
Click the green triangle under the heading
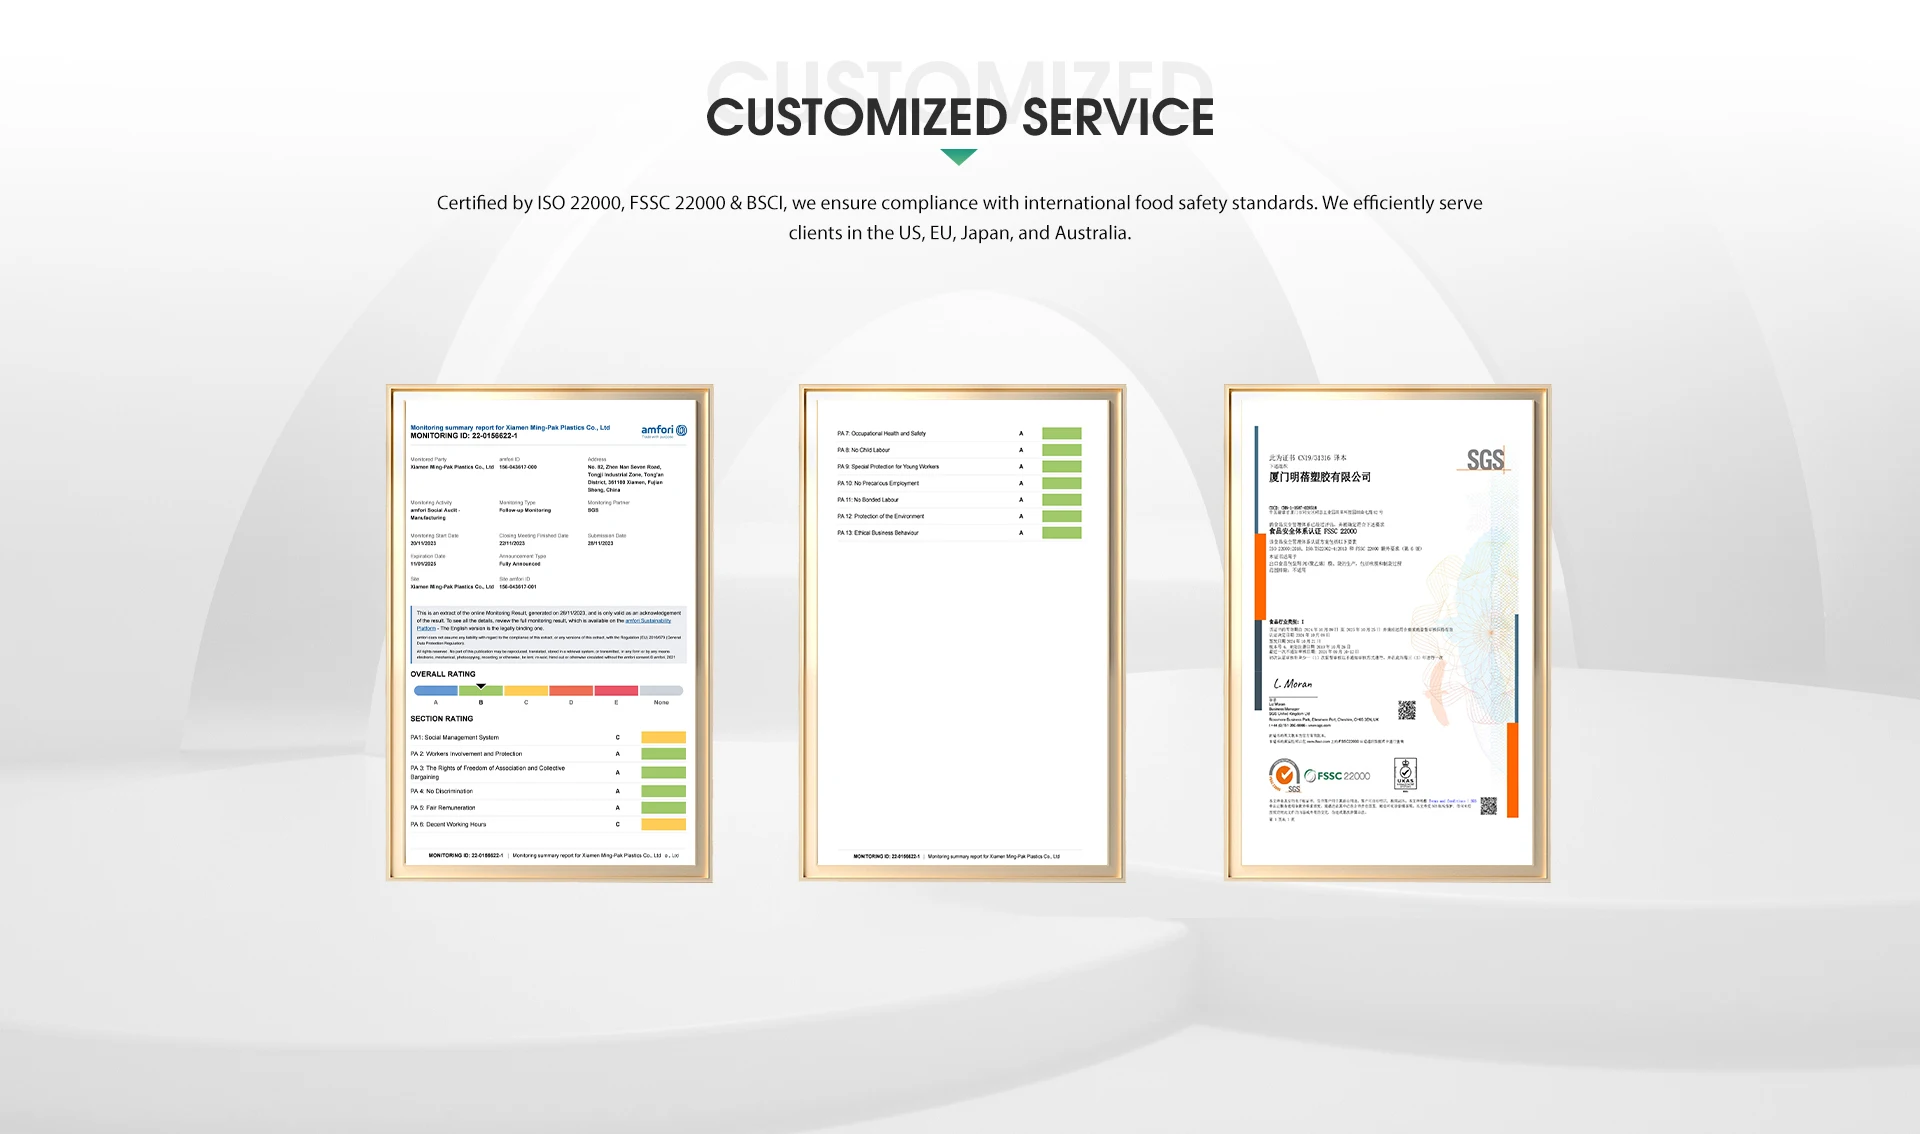(x=959, y=156)
